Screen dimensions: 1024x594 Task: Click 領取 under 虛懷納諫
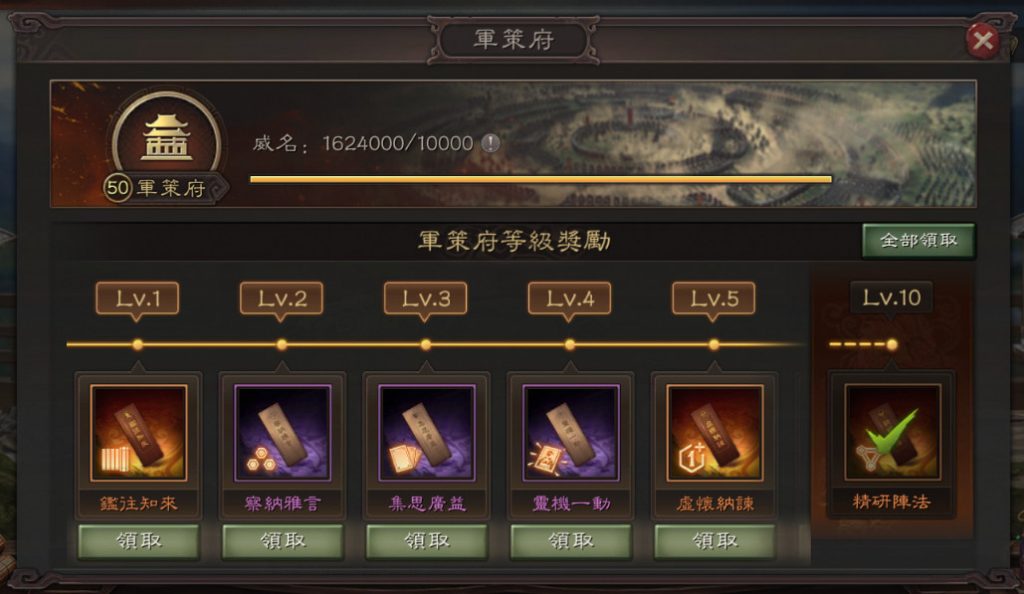(715, 541)
